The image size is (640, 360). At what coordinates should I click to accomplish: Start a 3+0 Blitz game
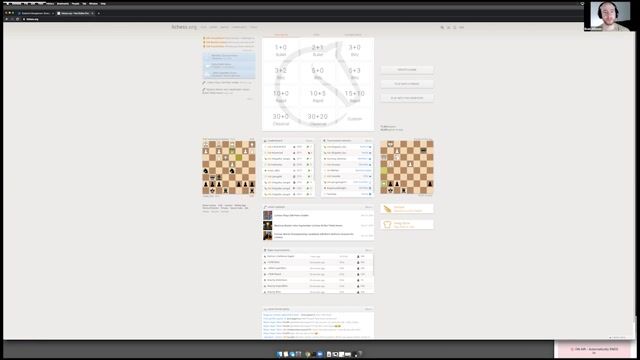coord(355,50)
